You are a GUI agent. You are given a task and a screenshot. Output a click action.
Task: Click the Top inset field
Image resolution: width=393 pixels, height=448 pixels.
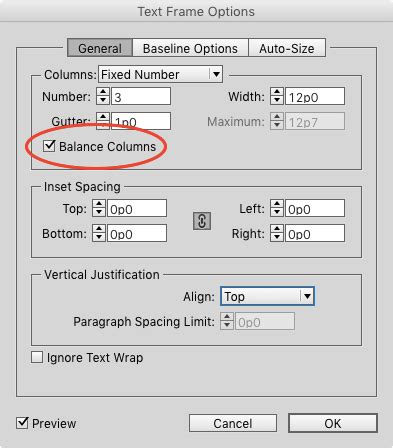tap(137, 208)
